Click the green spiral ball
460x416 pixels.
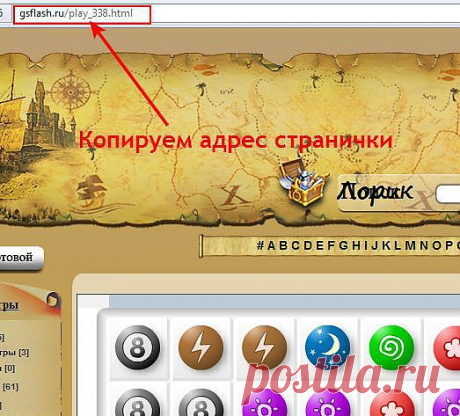pos(391,347)
